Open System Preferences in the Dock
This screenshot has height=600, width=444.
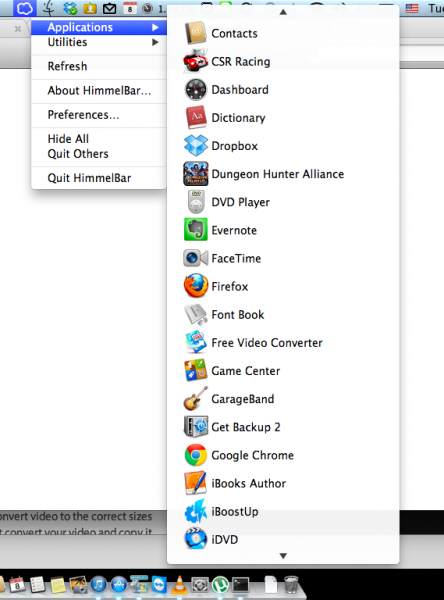click(x=200, y=585)
